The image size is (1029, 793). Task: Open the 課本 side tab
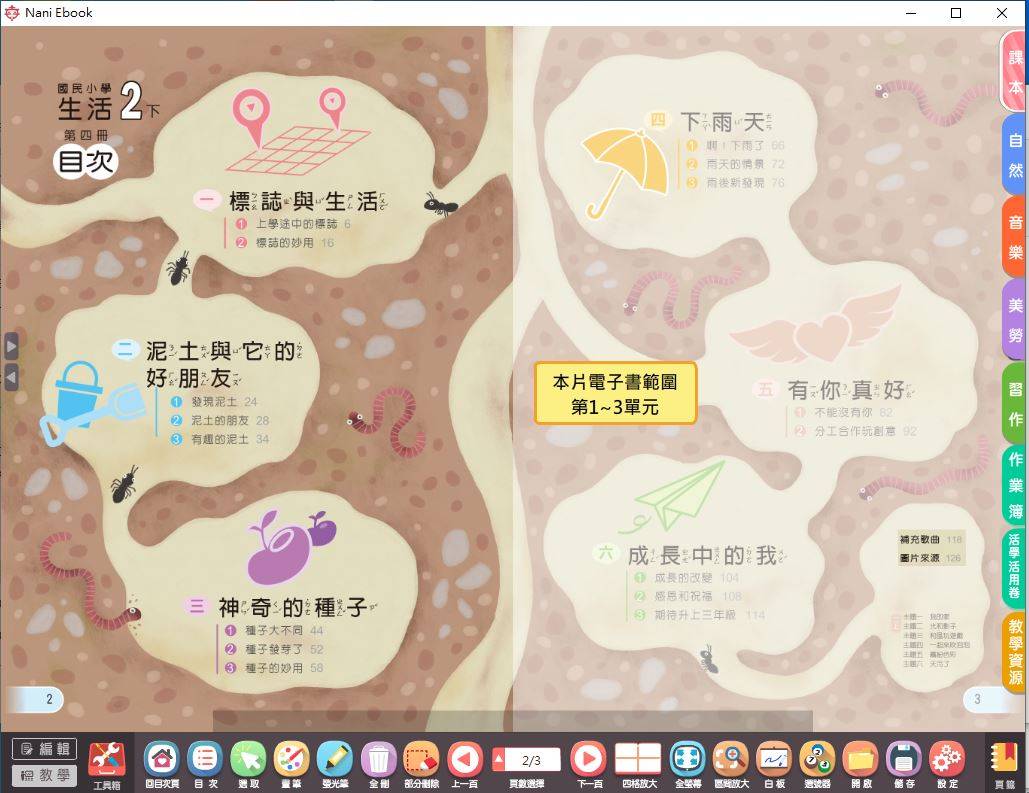(x=1015, y=71)
